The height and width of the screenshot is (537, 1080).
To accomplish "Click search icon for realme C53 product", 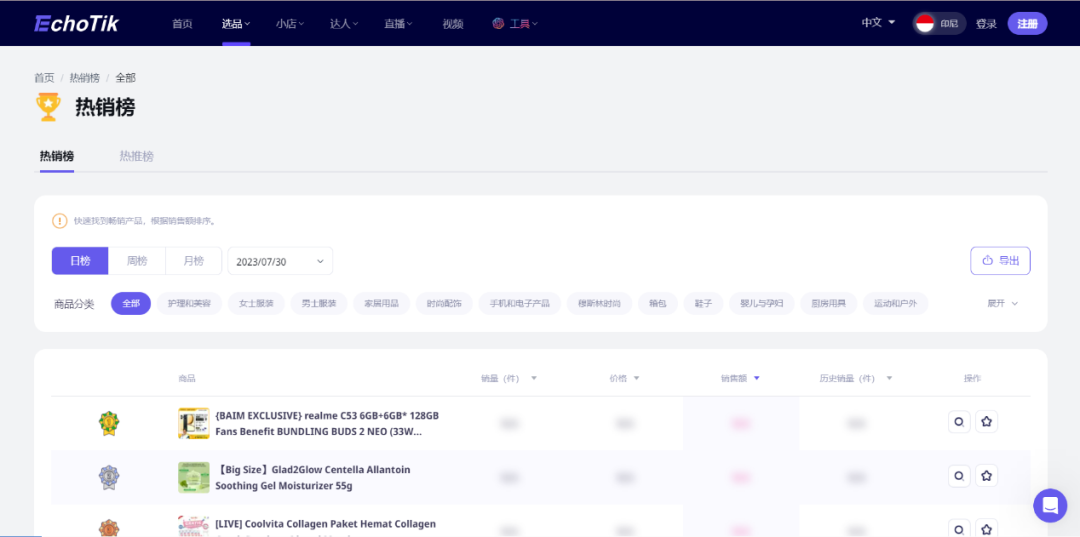I will click(959, 422).
